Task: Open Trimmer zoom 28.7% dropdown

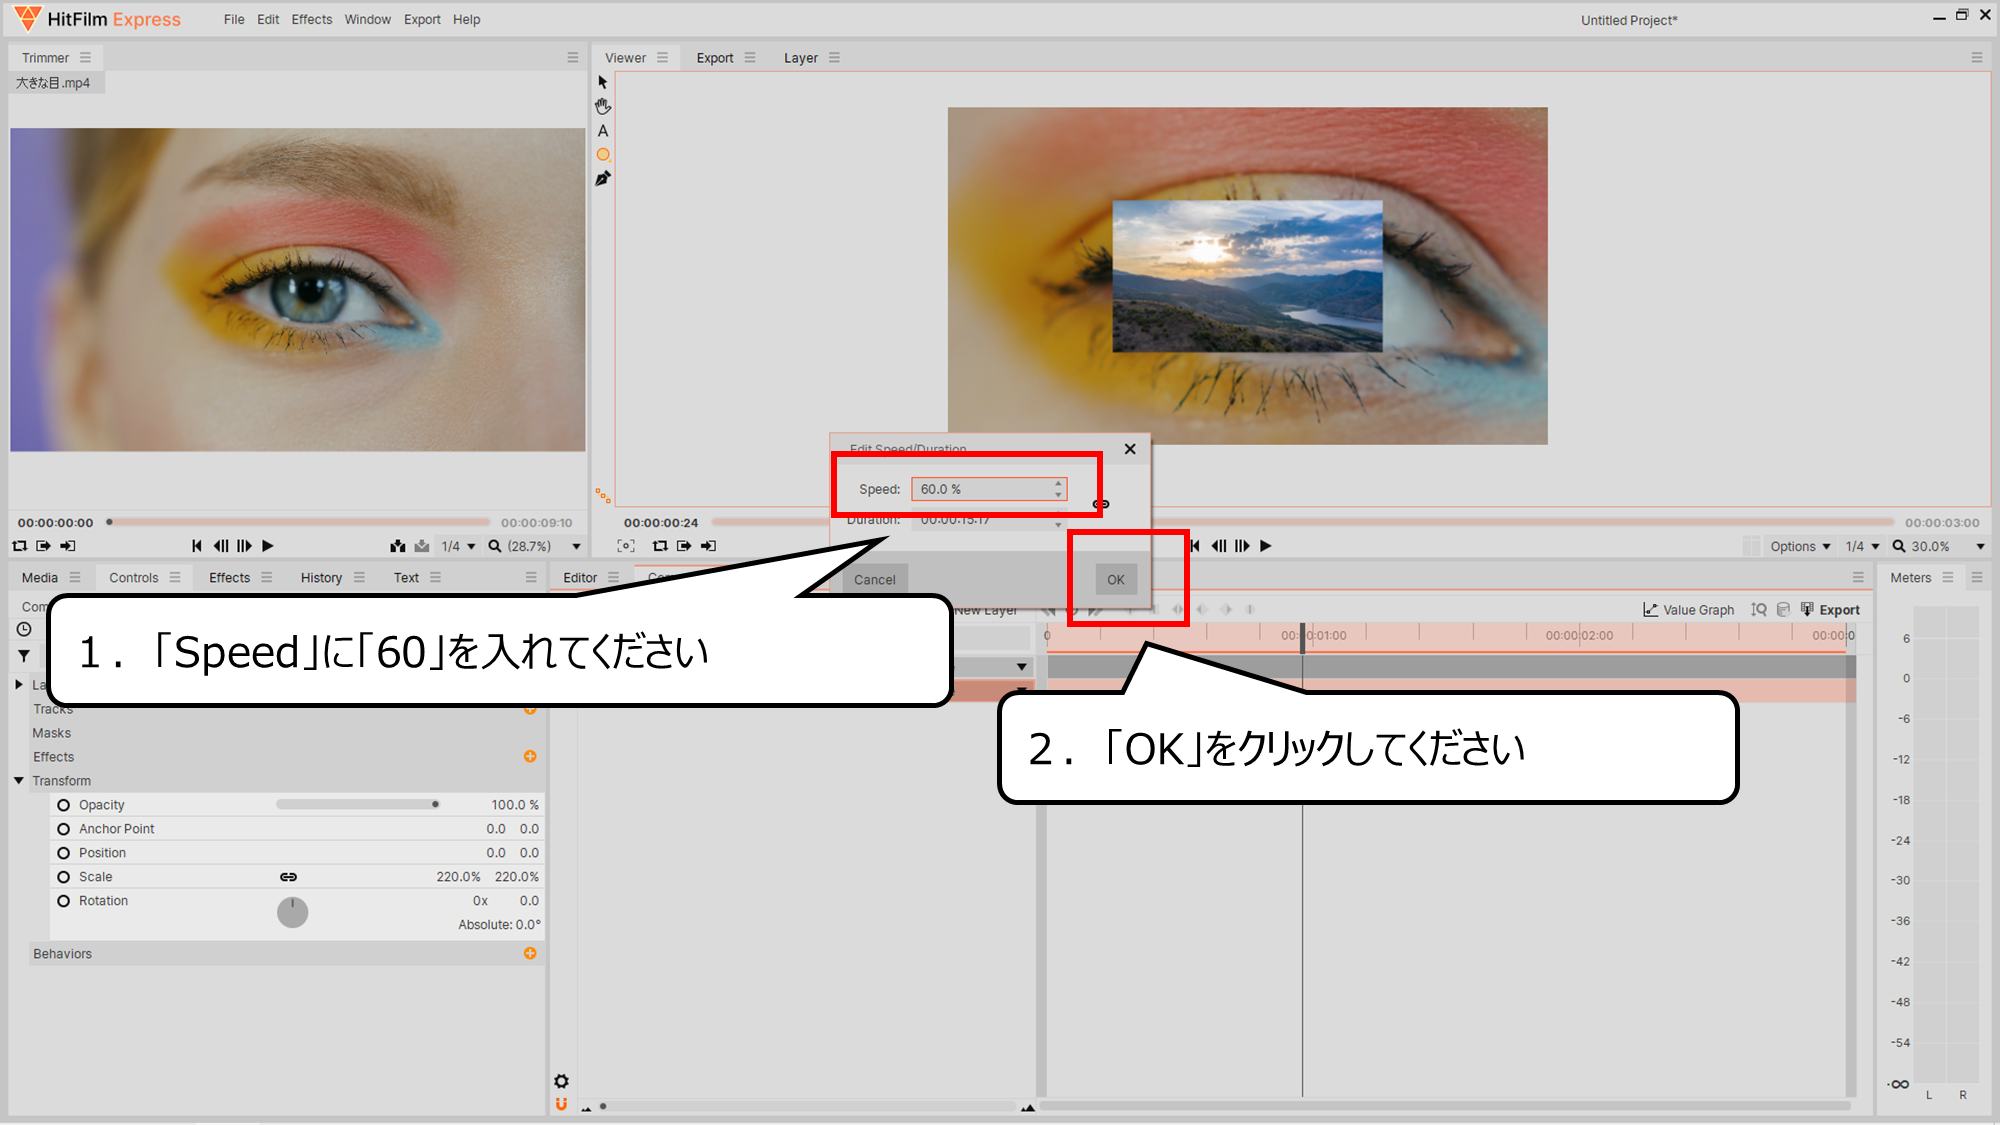Action: [535, 546]
